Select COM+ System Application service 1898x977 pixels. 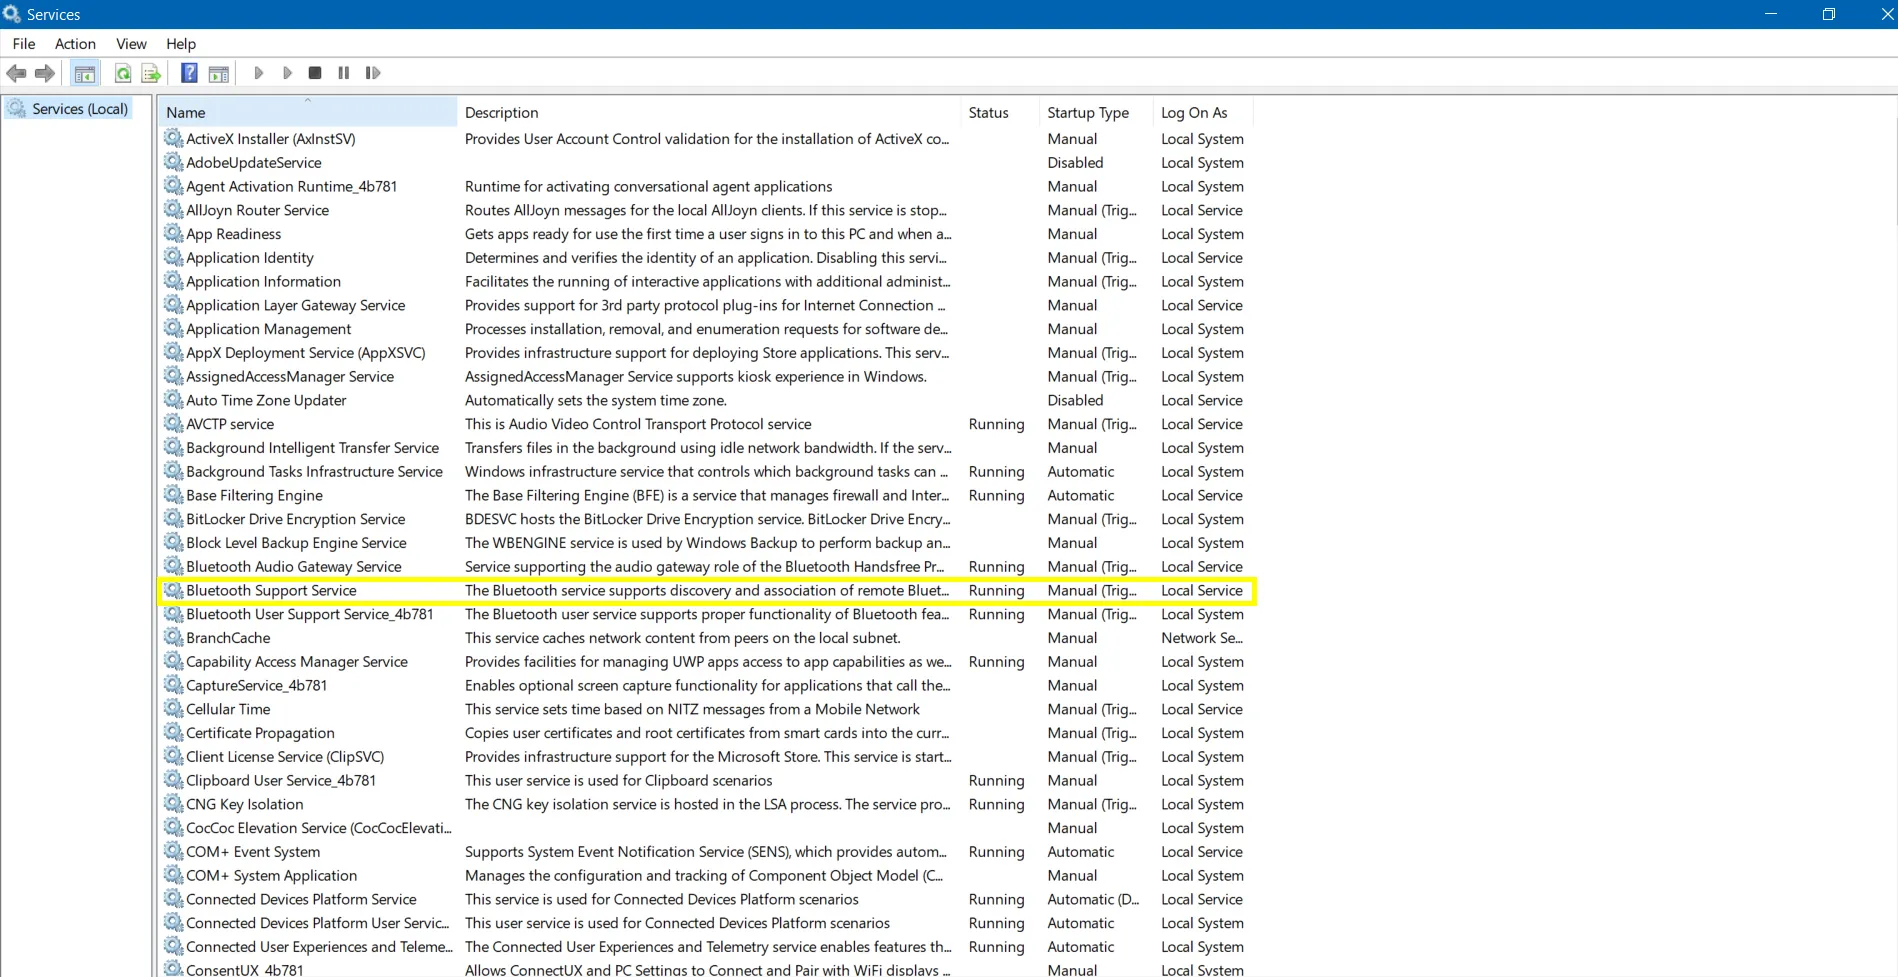click(x=272, y=875)
